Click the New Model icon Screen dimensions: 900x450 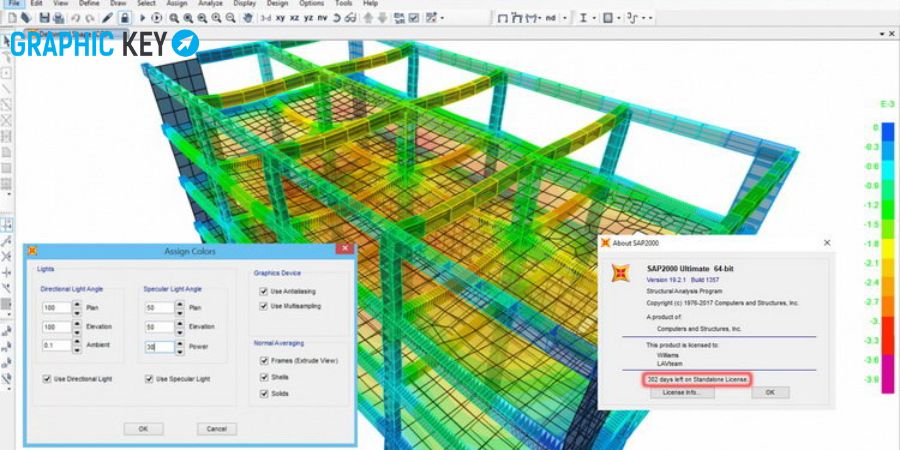12,18
